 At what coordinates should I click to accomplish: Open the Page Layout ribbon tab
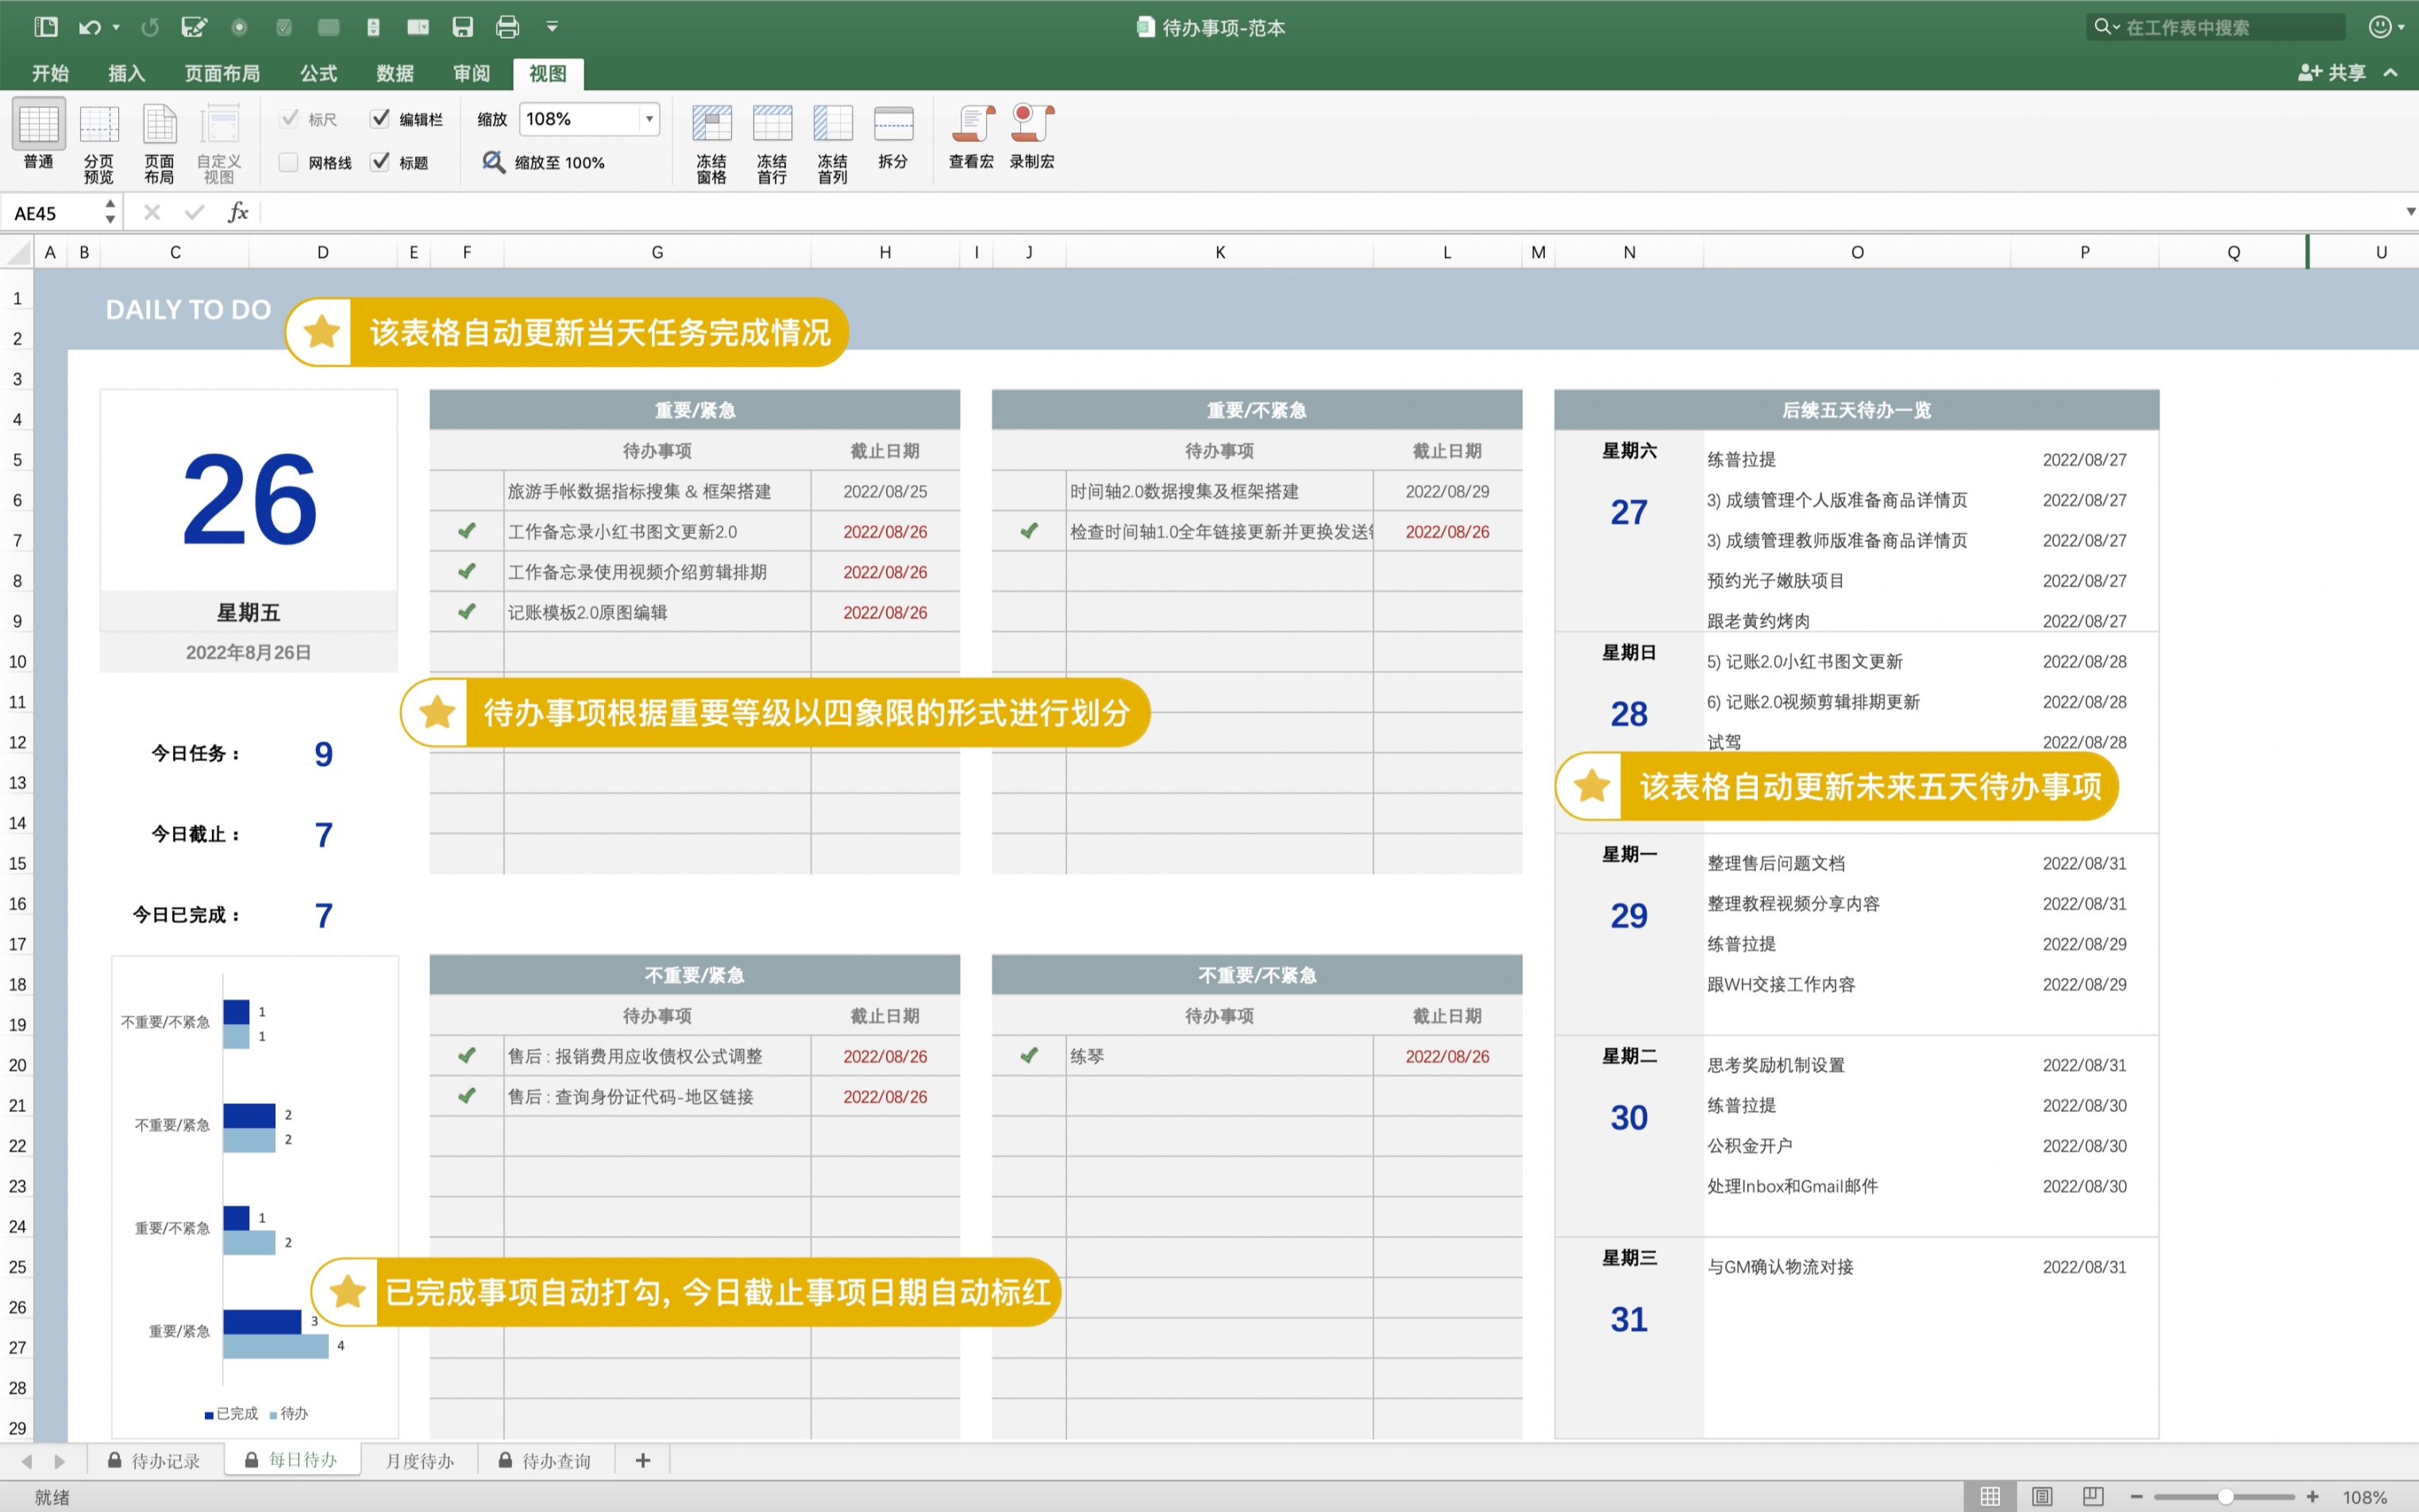pos(222,73)
